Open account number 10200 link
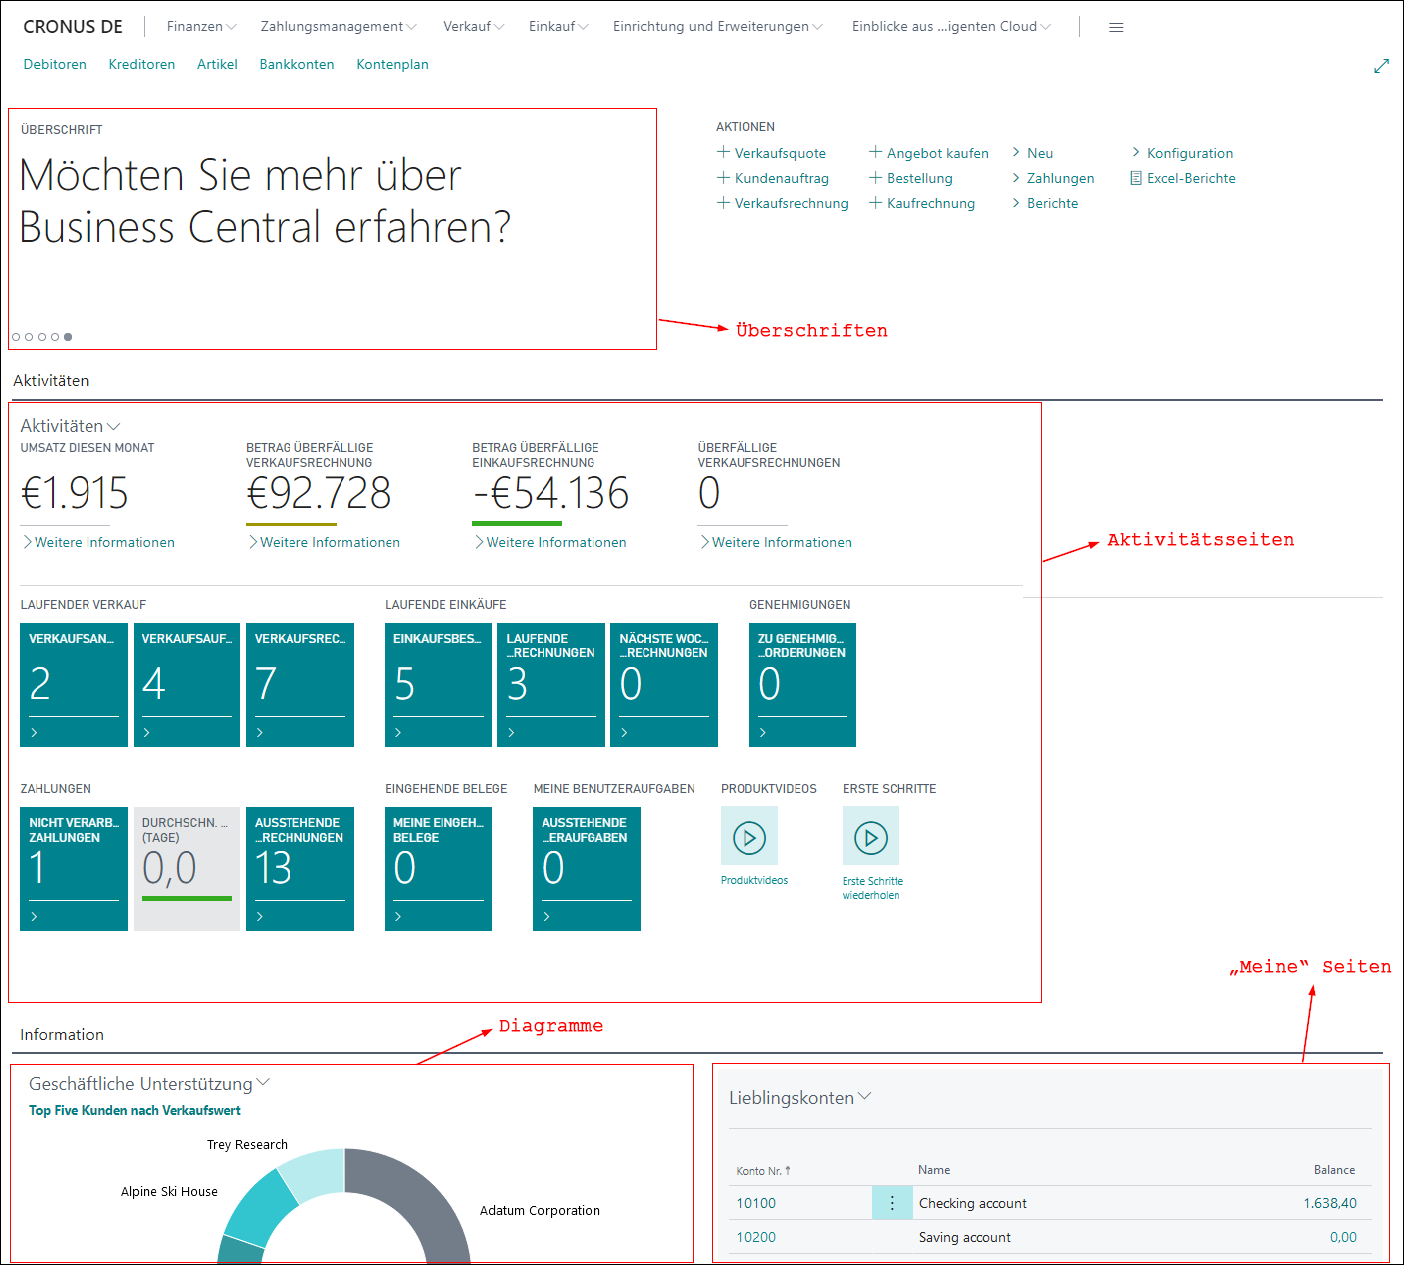This screenshot has width=1404, height=1265. coord(756,1237)
